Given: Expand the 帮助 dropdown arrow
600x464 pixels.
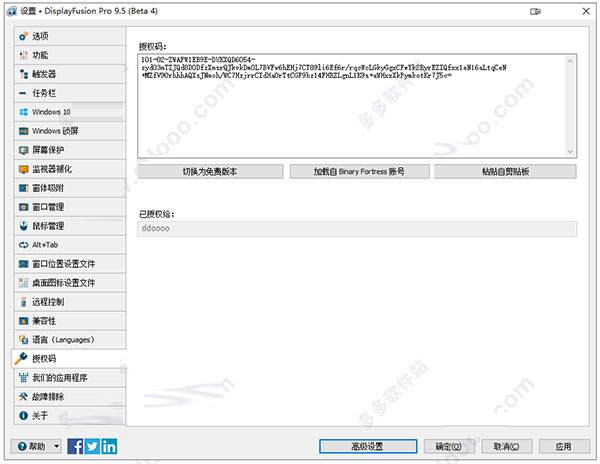Looking at the screenshot, I should pyautogui.click(x=57, y=446).
